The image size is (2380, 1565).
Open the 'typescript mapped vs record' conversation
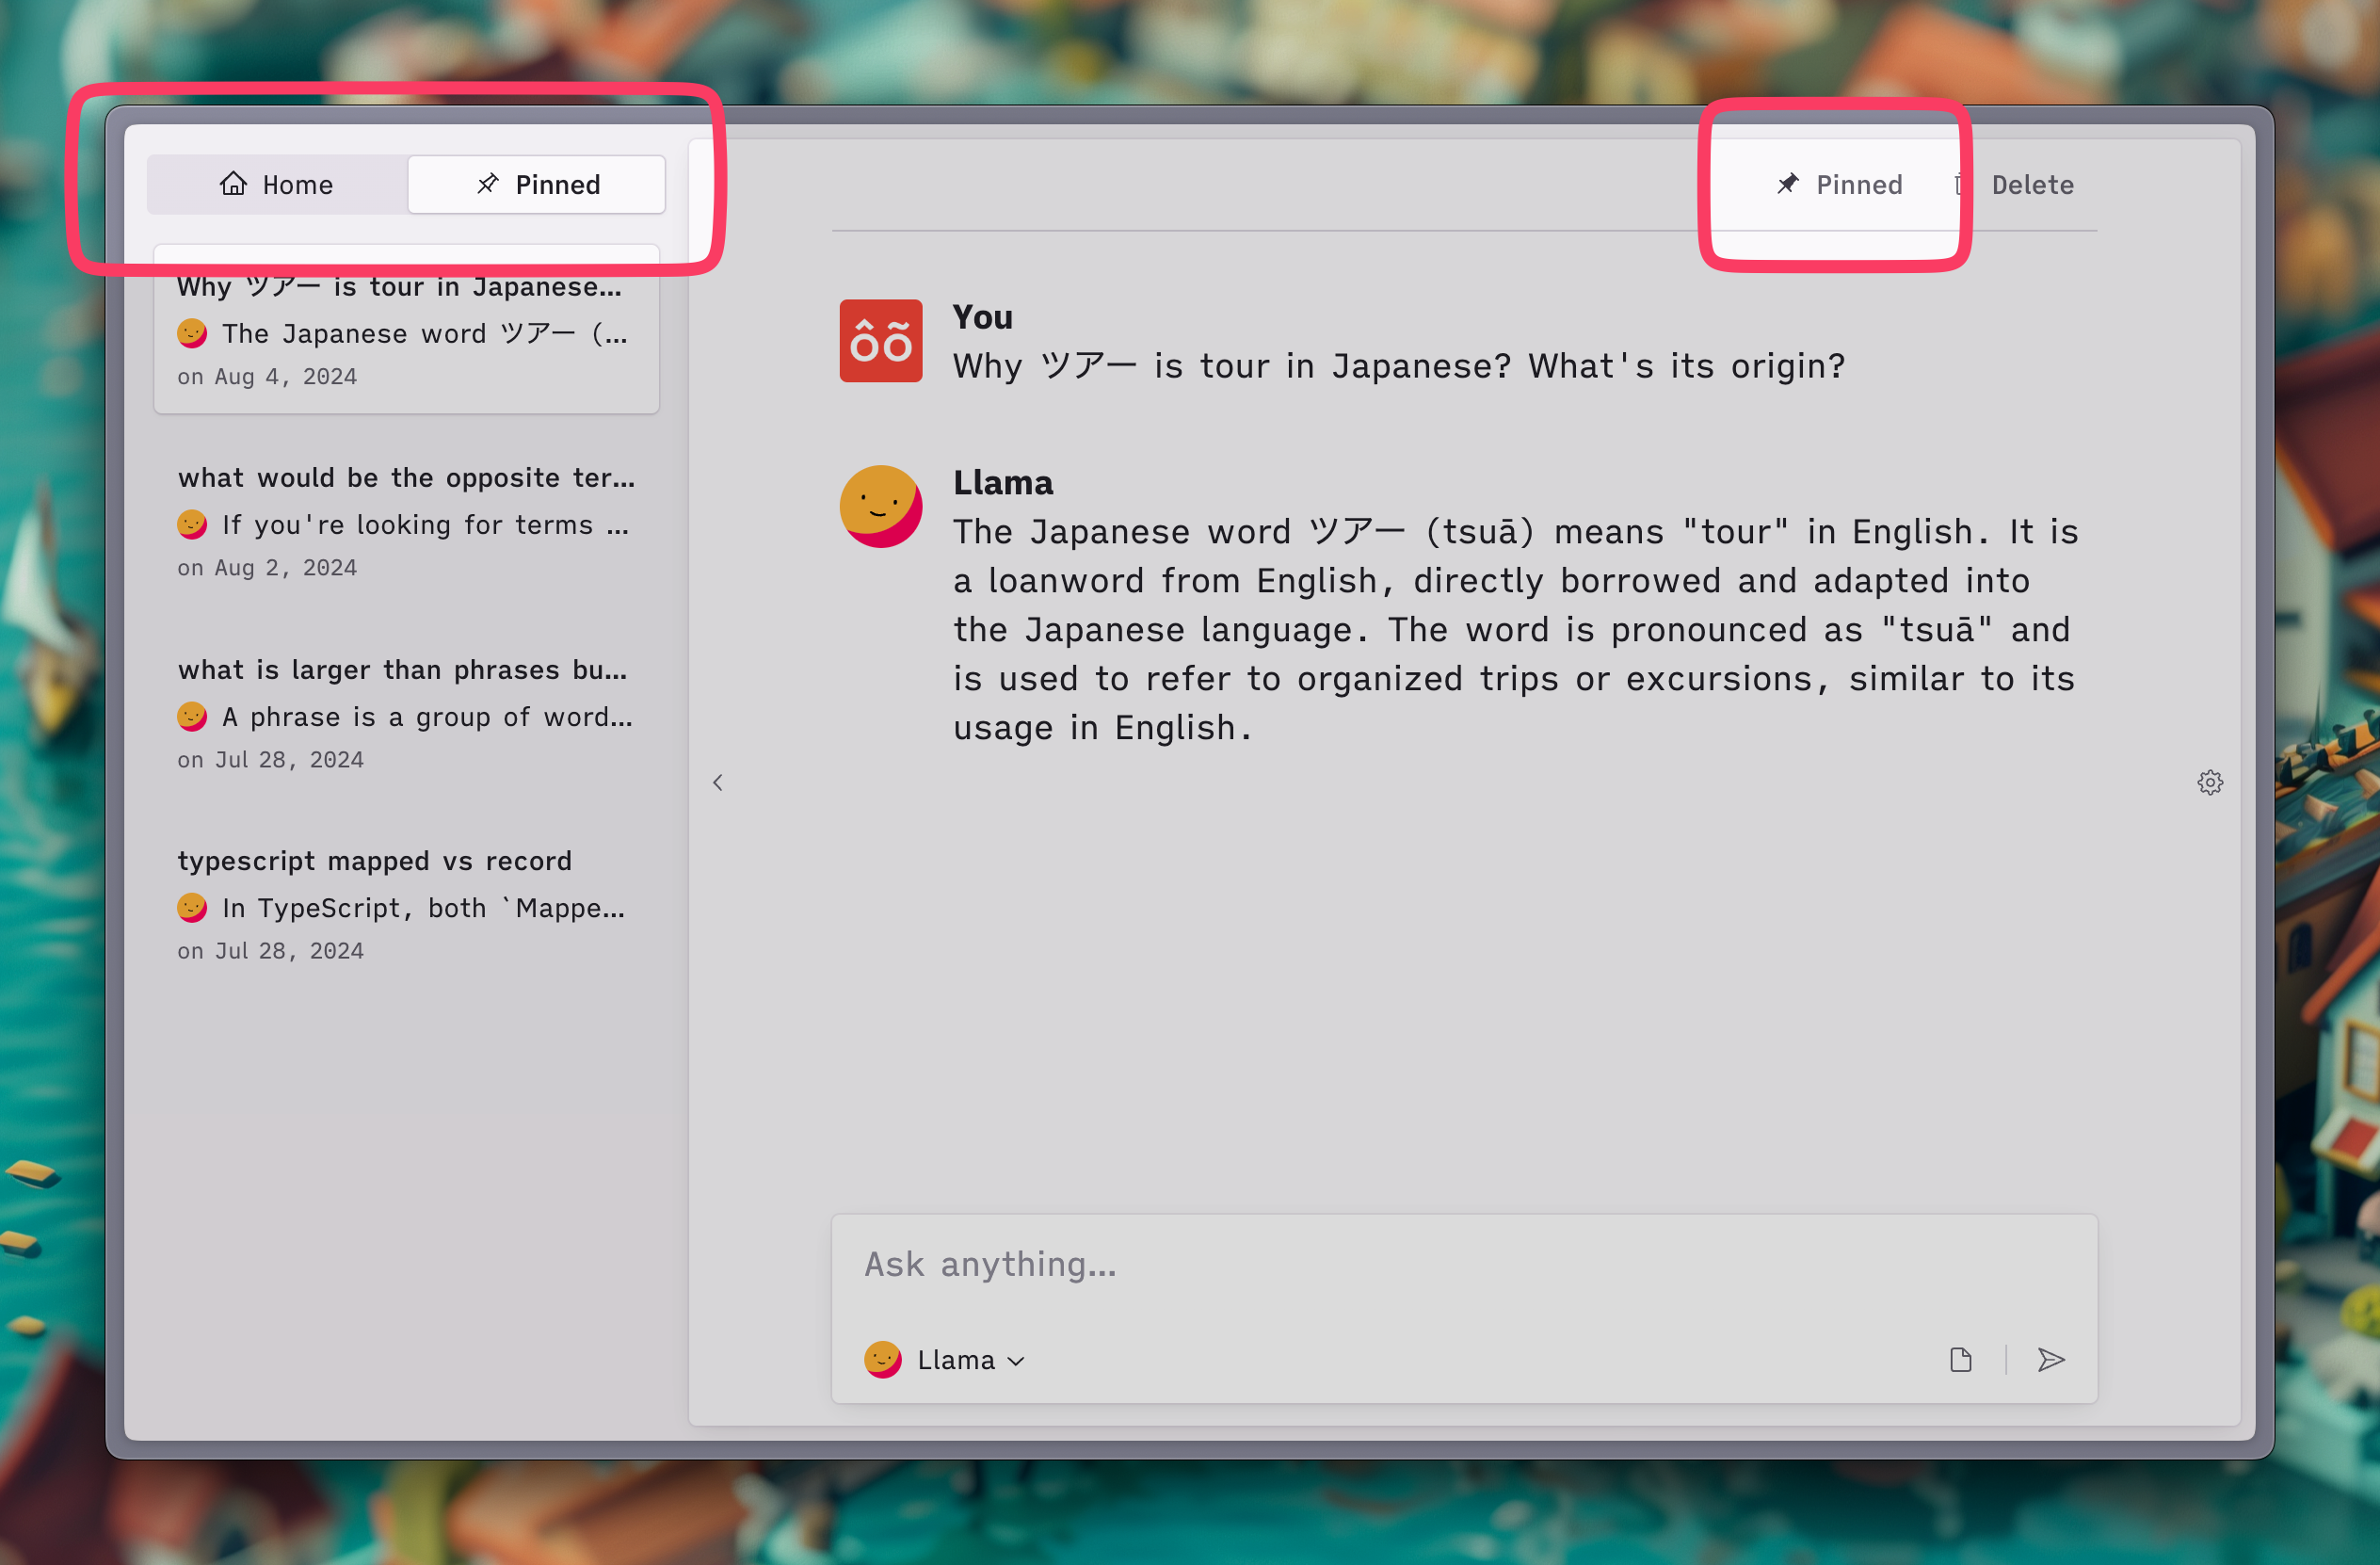click(x=406, y=905)
